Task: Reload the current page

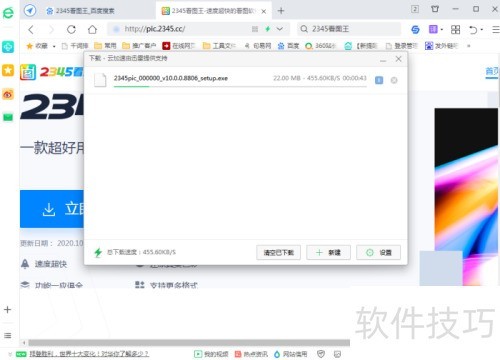Action: pyautogui.click(x=71, y=30)
